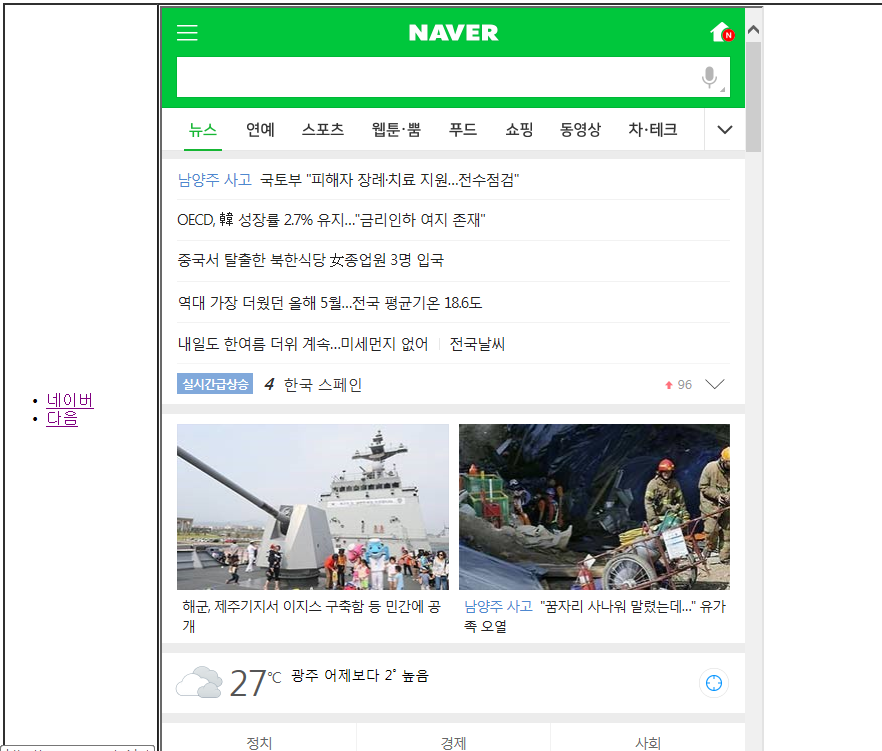This screenshot has height=751, width=882.
Task: Open the home icon with N badge
Action: (722, 32)
